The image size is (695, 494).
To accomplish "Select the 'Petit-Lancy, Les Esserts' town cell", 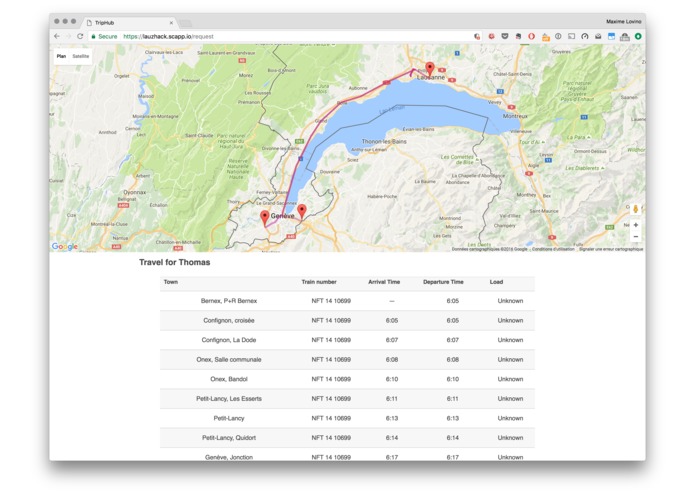I will coord(229,398).
